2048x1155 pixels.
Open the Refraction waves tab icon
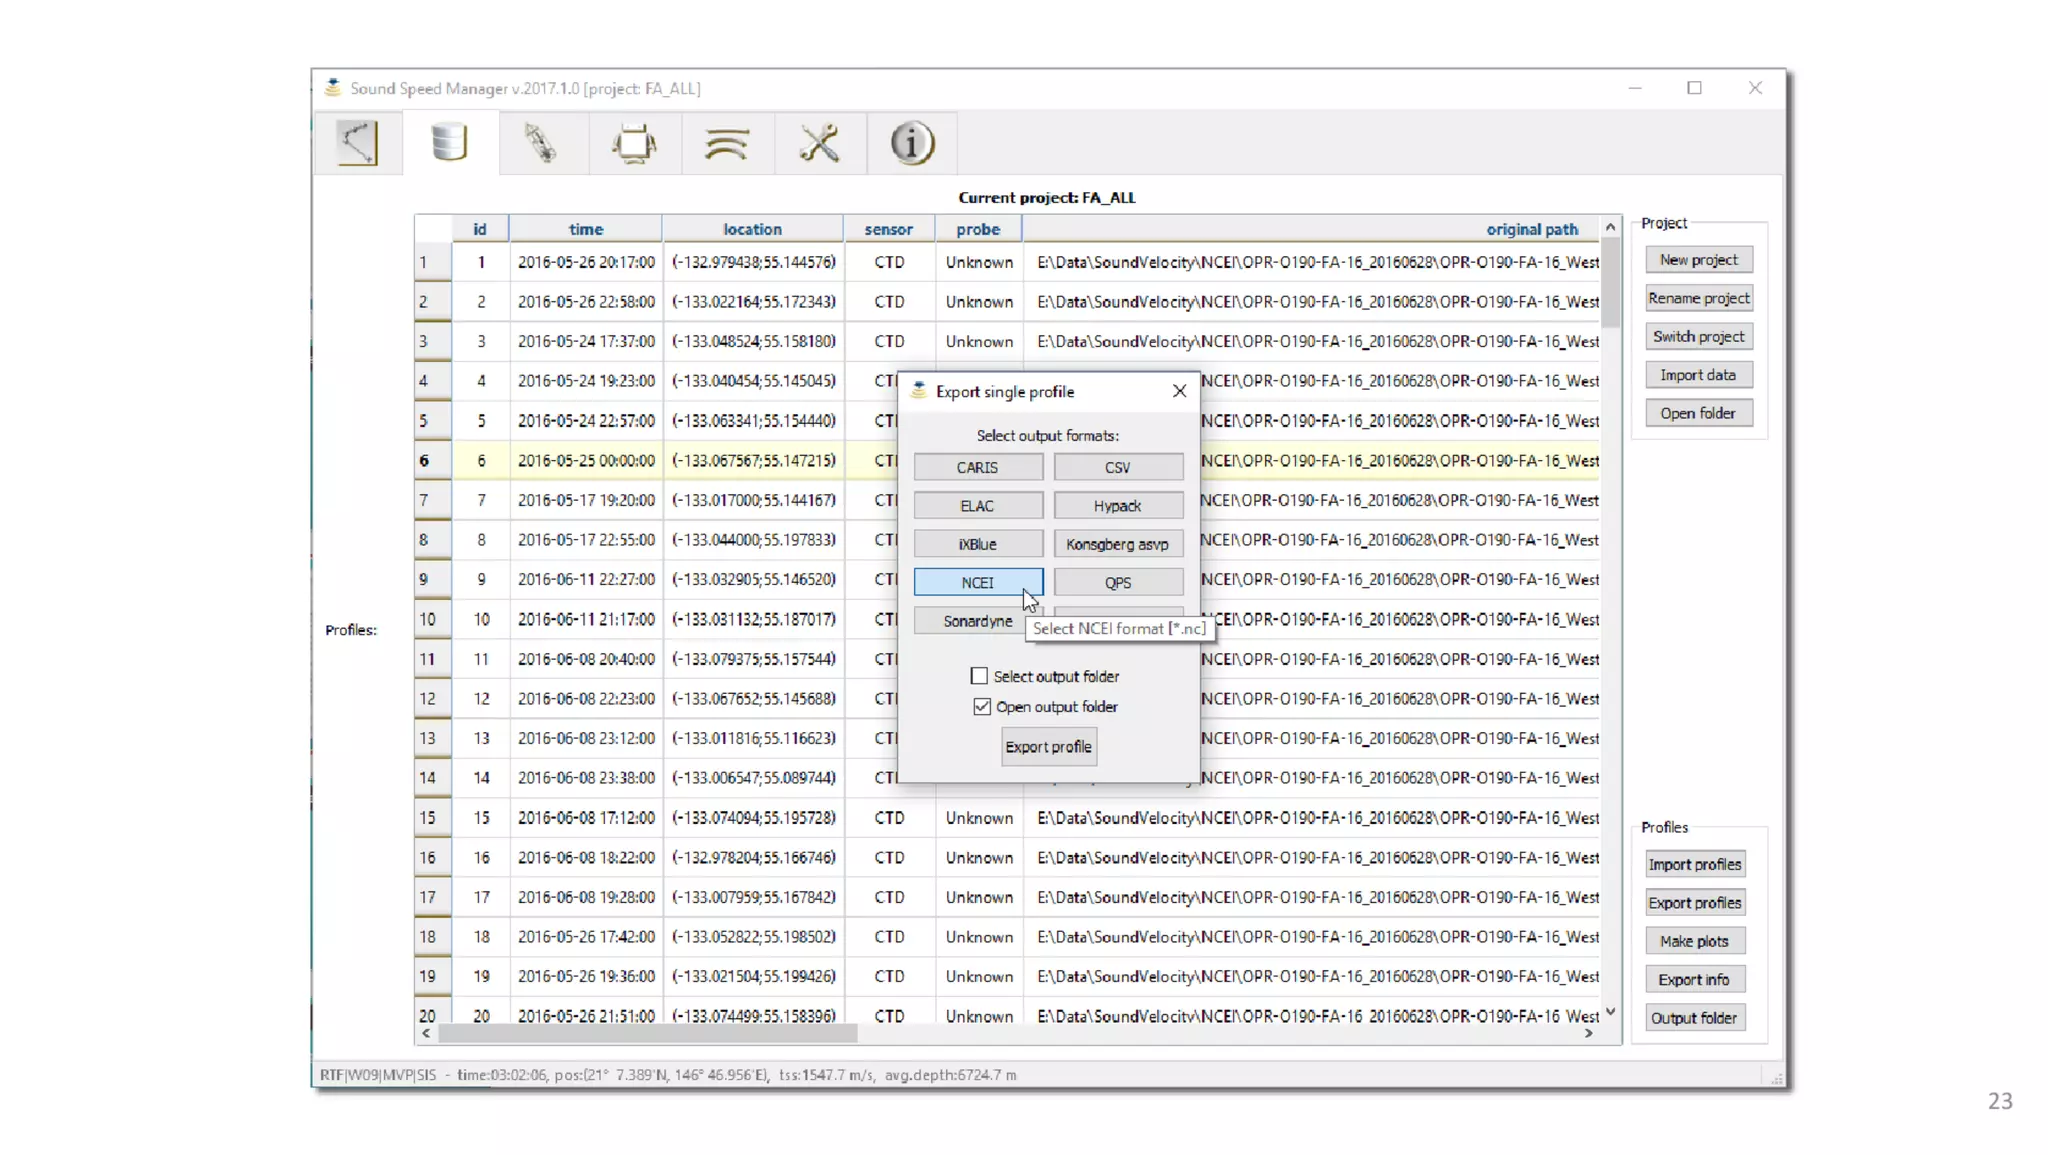point(727,143)
